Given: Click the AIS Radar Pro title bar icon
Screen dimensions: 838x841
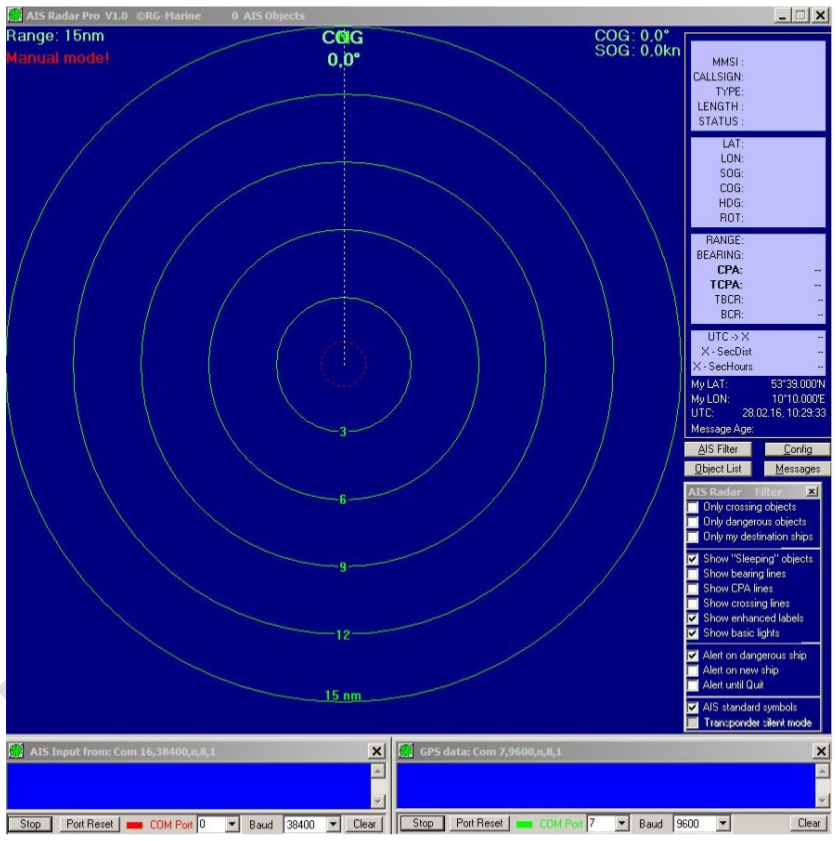Looking at the screenshot, I should [15, 15].
